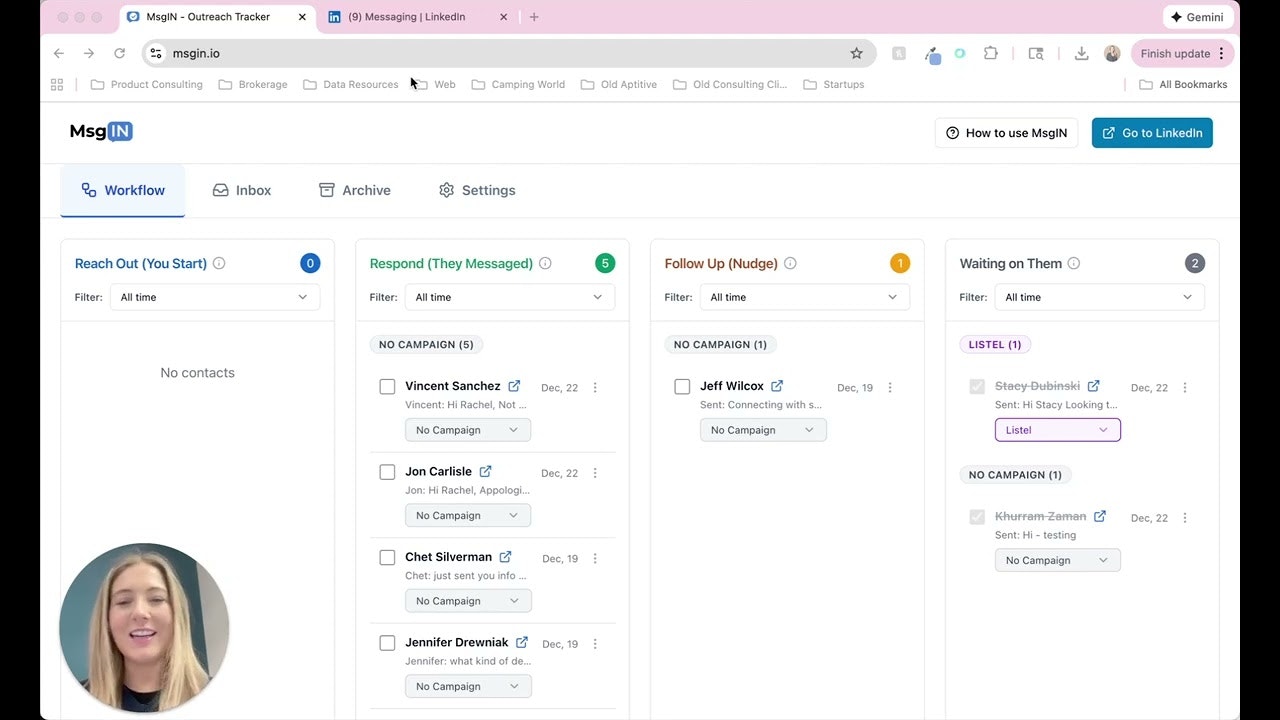This screenshot has height=720, width=1280.
Task: Open a new browser tab
Action: (534, 17)
